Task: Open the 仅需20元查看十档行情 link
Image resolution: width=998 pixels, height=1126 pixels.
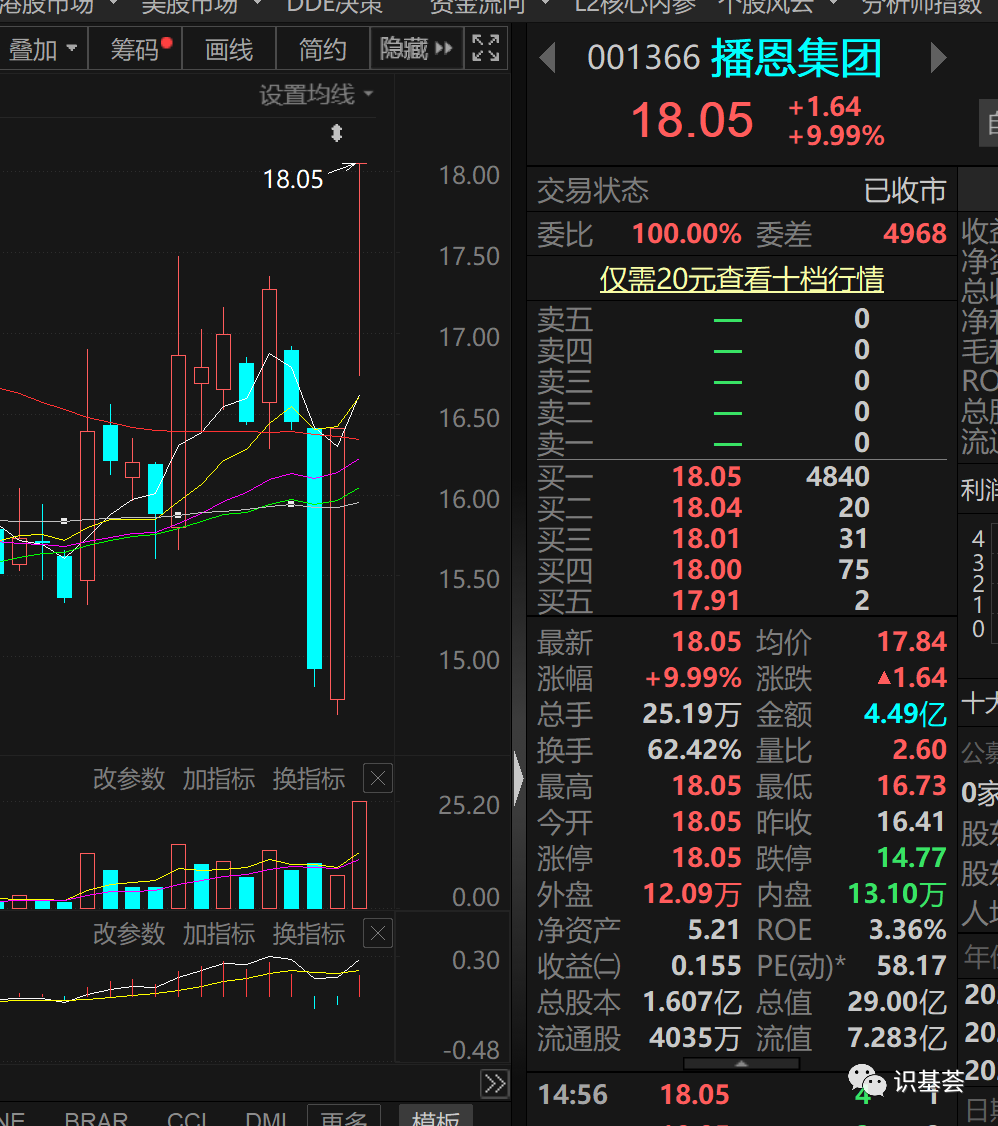Action: click(742, 279)
